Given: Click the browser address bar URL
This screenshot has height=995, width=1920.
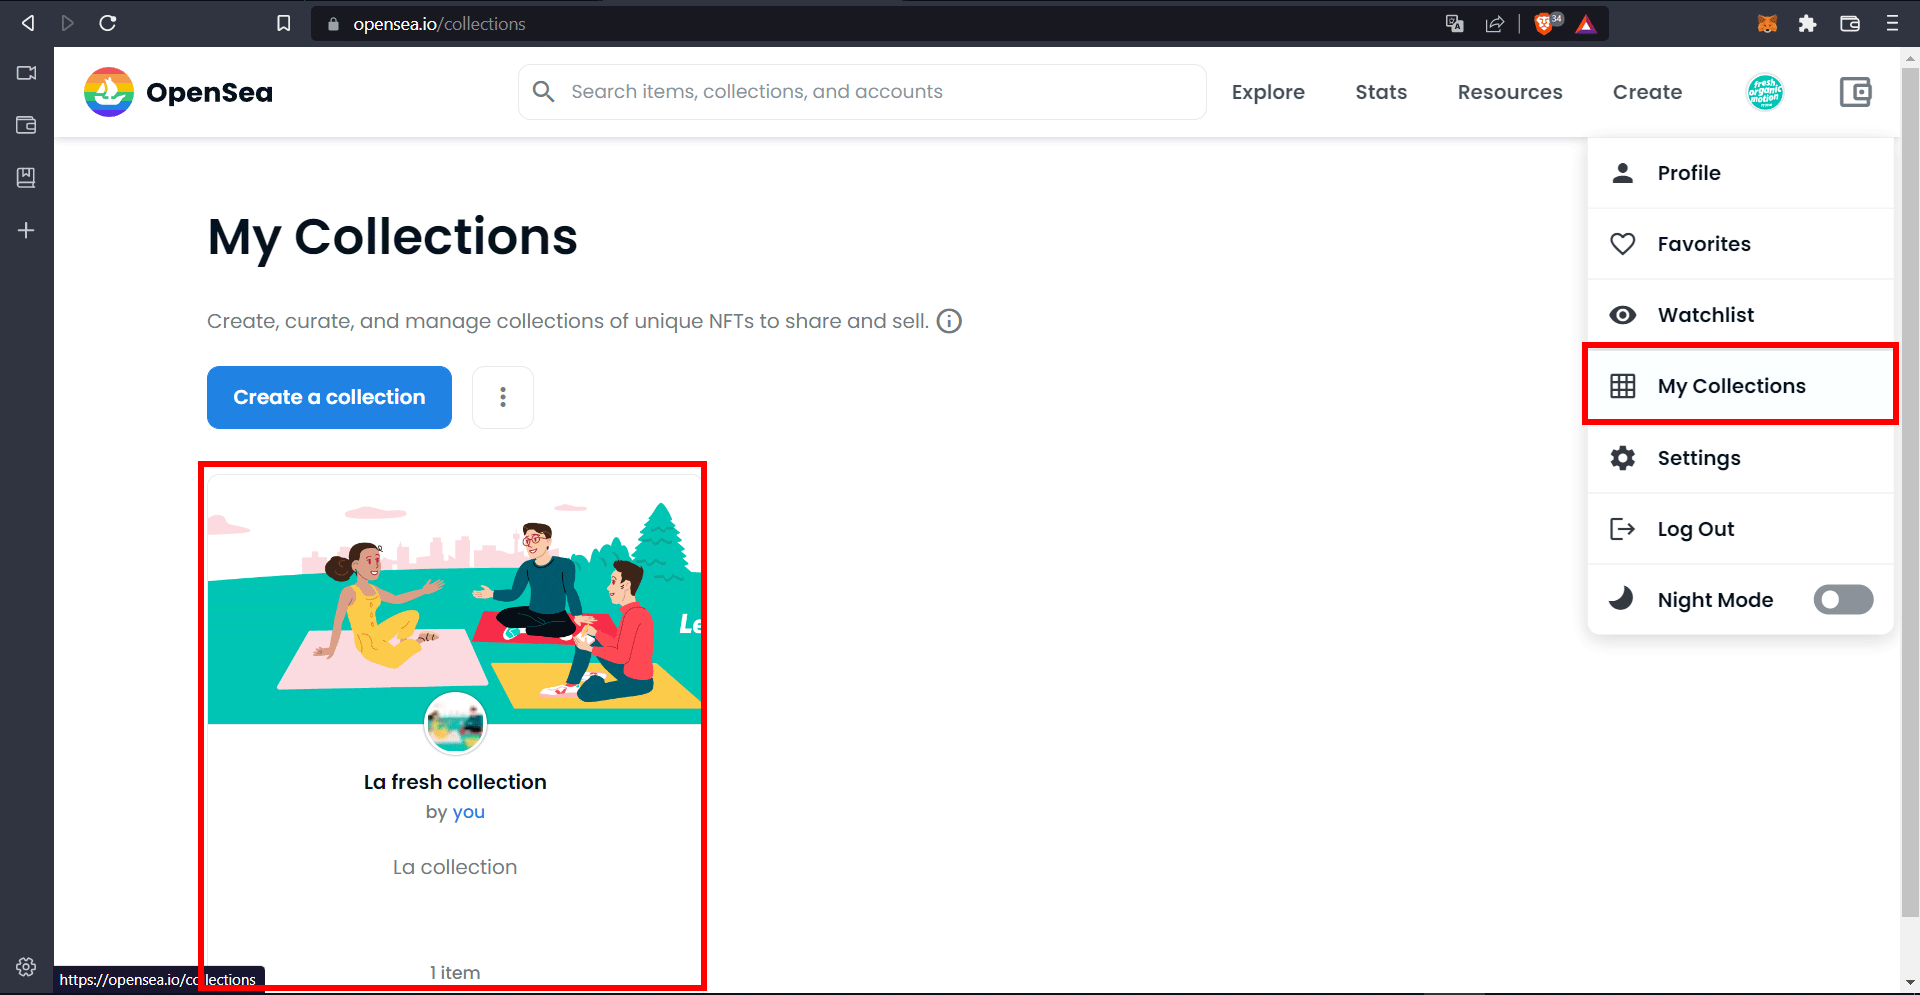Looking at the screenshot, I should pos(439,24).
